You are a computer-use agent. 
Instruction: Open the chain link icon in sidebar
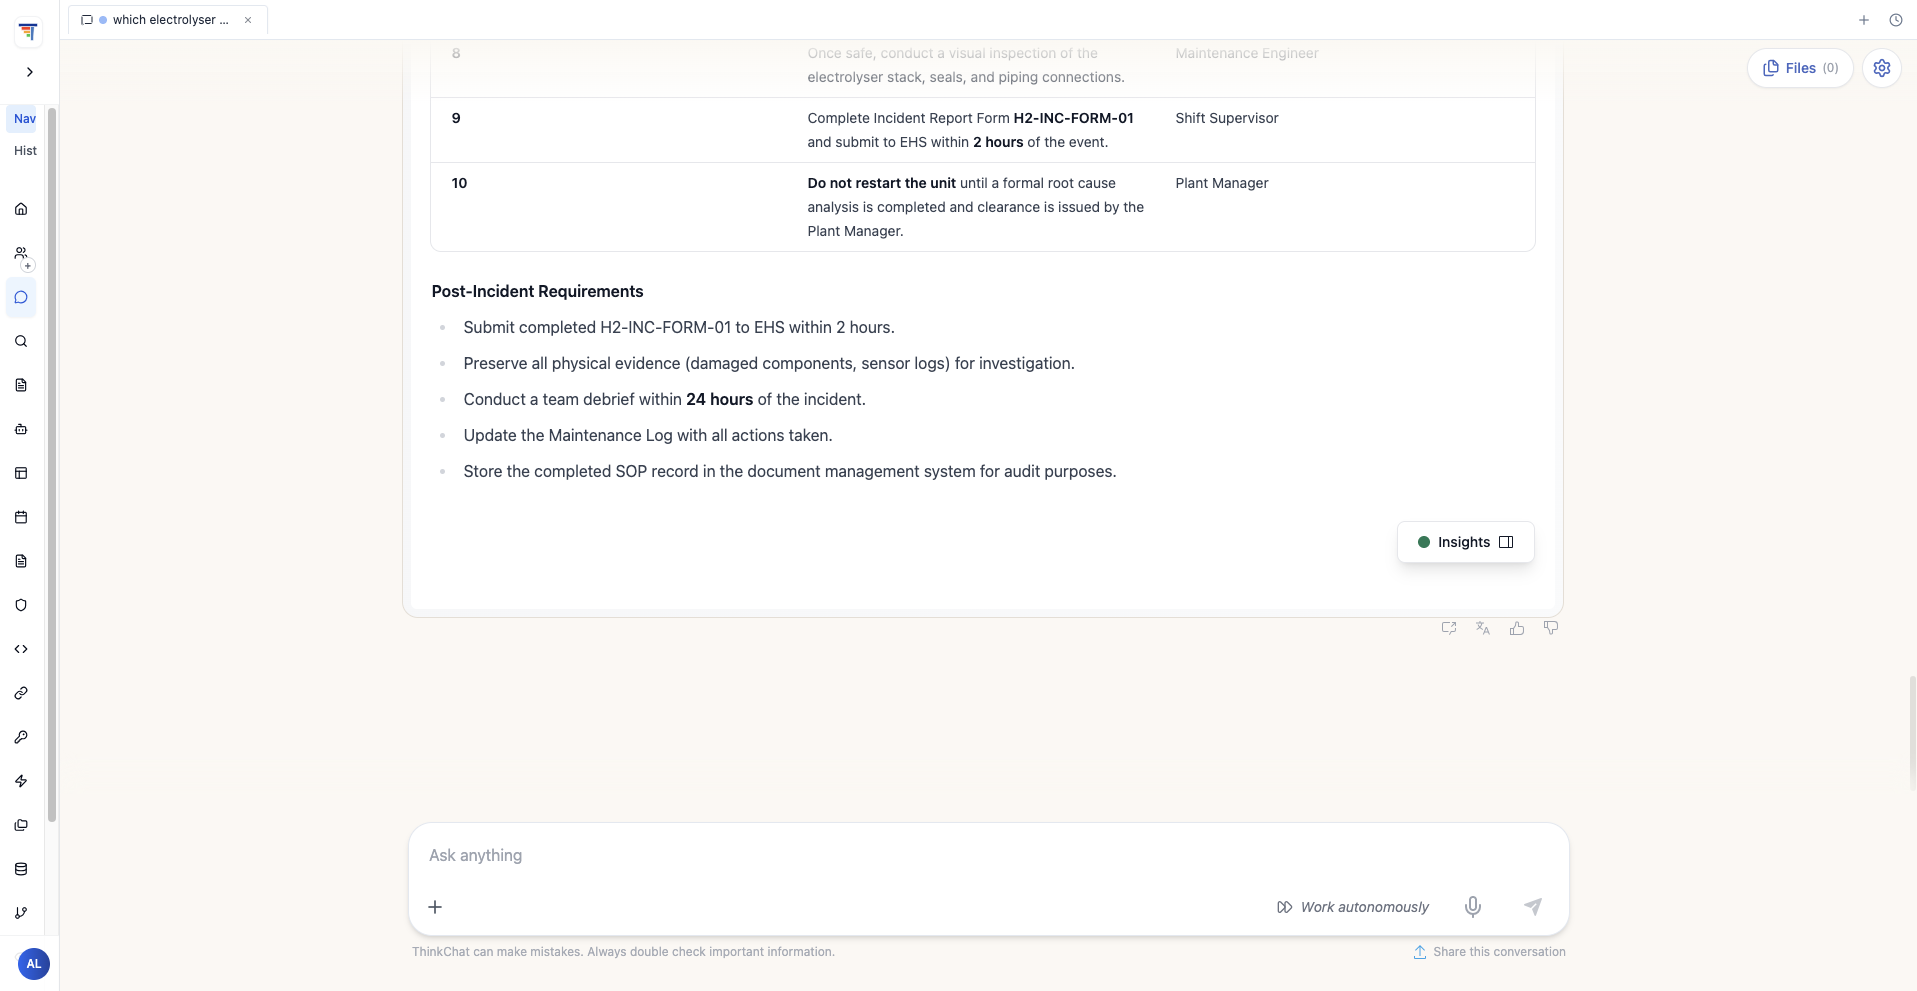21,693
